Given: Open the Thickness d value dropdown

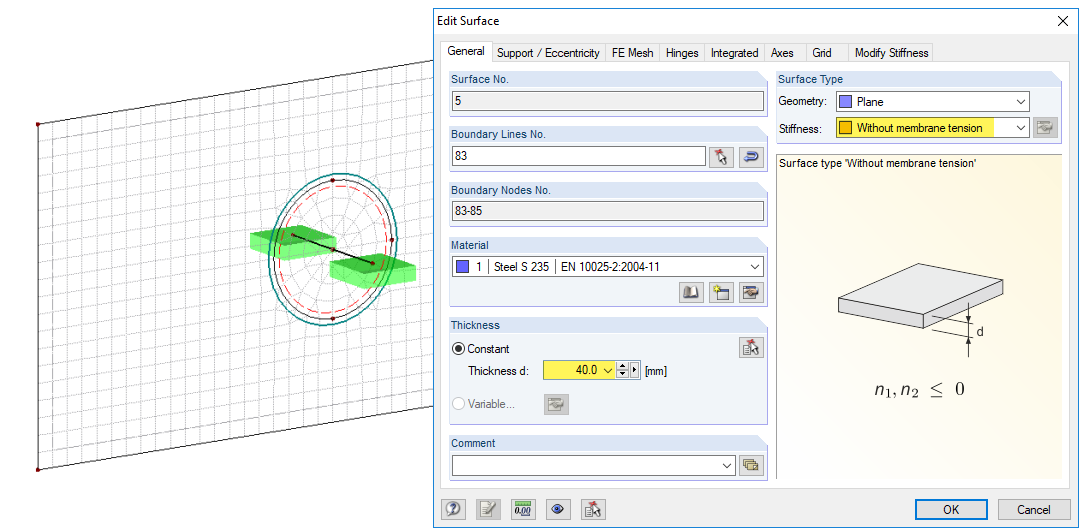Looking at the screenshot, I should [607, 370].
